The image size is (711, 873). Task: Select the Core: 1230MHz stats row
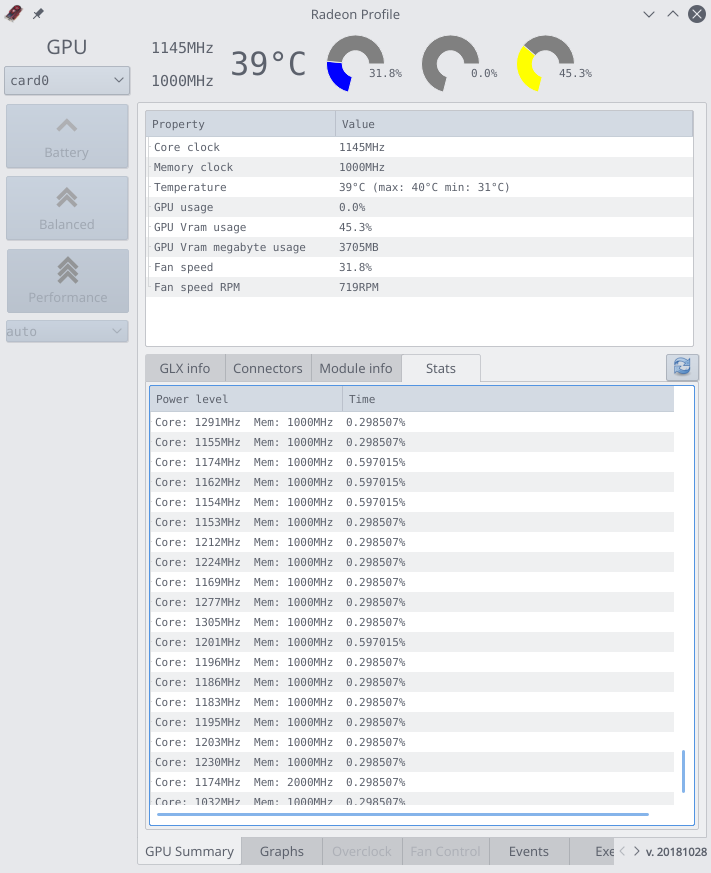412,762
